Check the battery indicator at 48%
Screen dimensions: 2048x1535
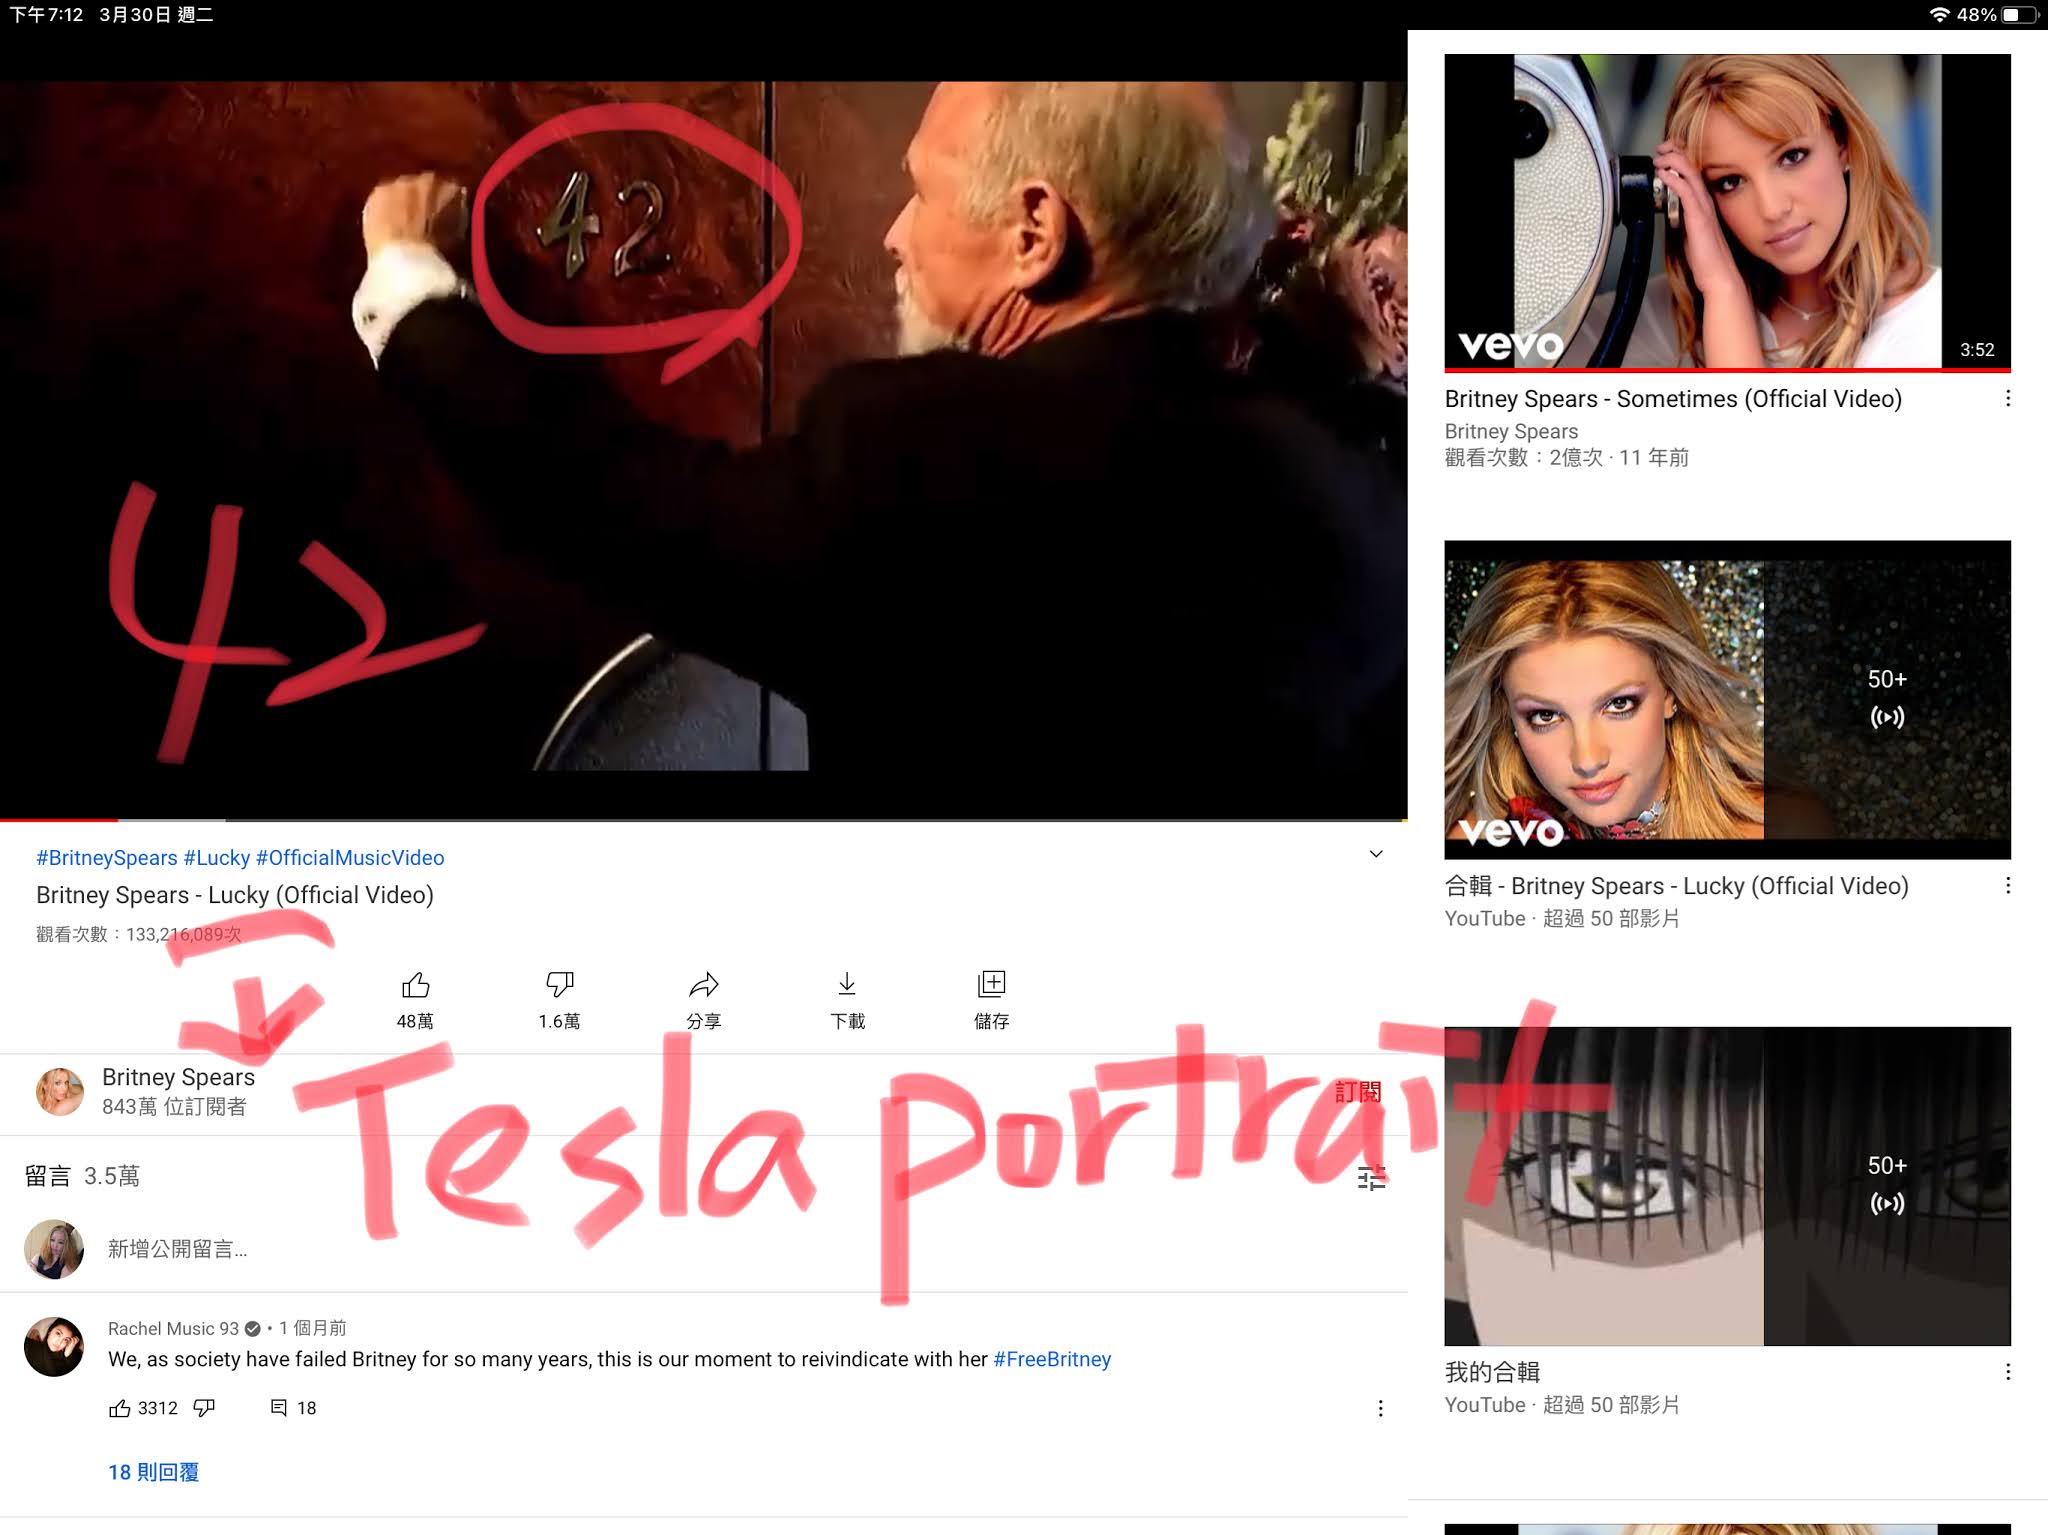coord(2020,15)
